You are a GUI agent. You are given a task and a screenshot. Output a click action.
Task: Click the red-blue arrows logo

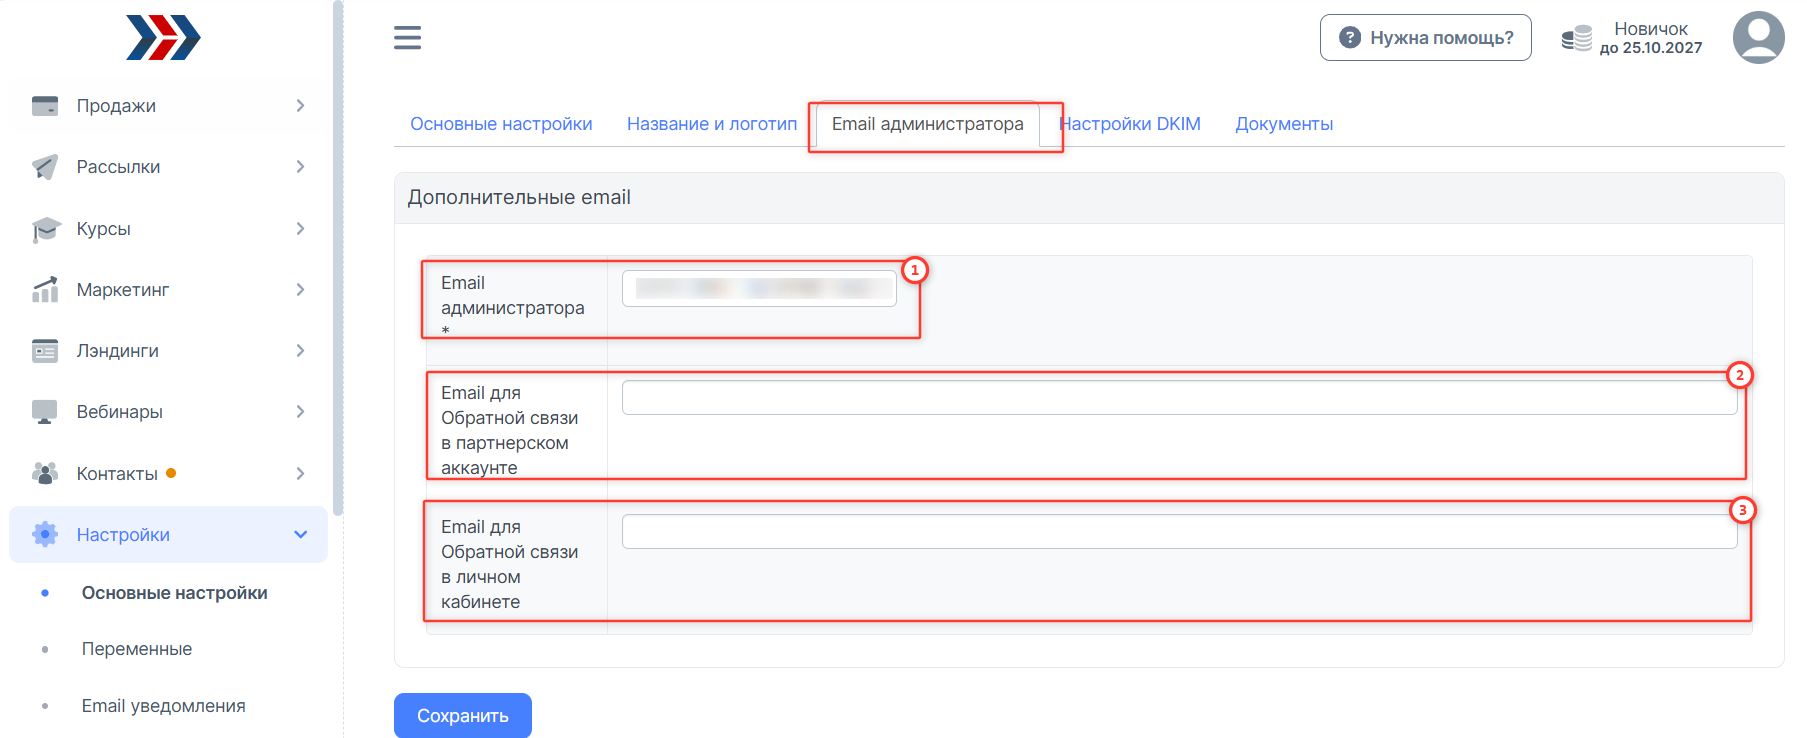[x=163, y=38]
